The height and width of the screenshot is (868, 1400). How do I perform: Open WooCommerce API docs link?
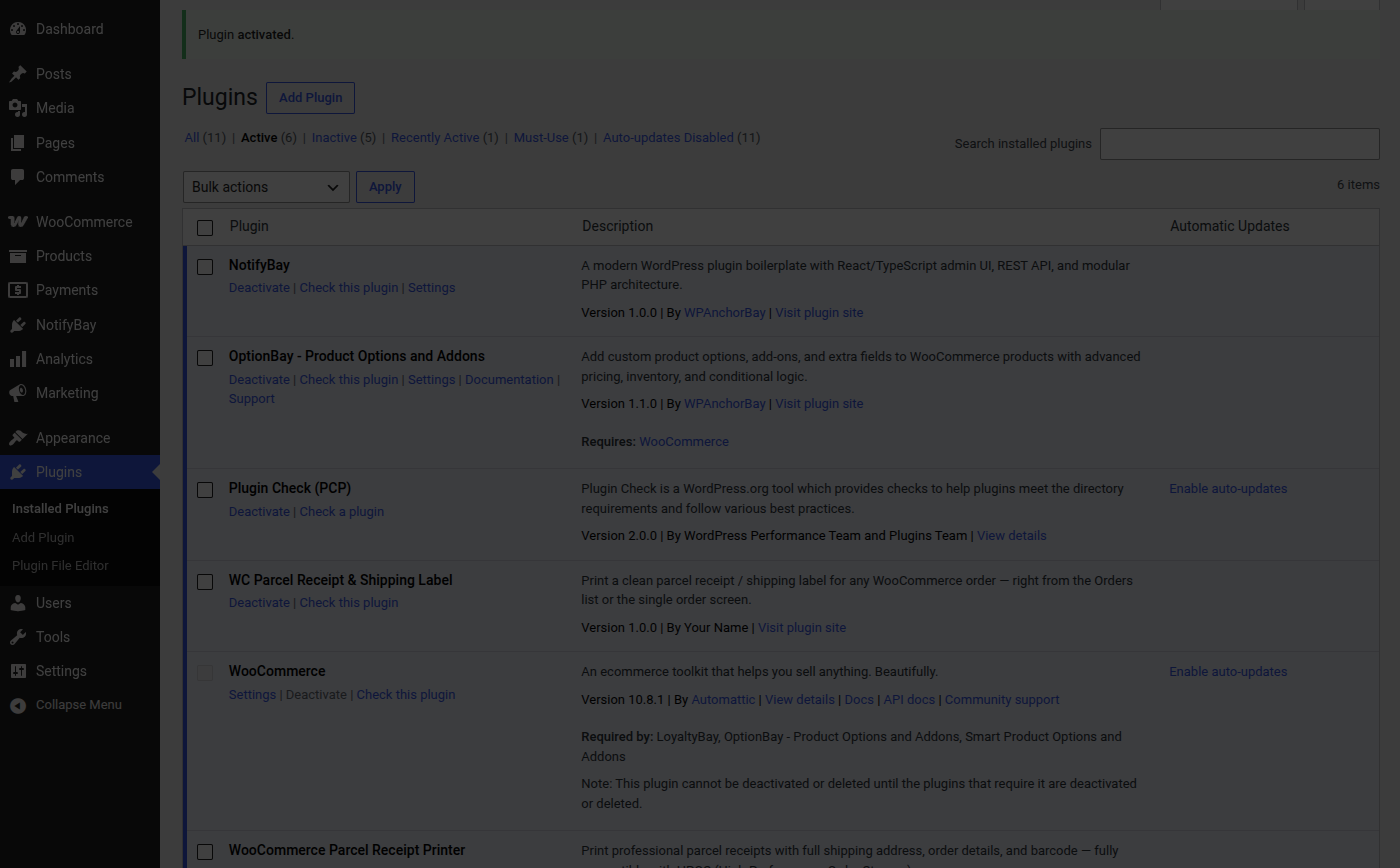point(909,700)
